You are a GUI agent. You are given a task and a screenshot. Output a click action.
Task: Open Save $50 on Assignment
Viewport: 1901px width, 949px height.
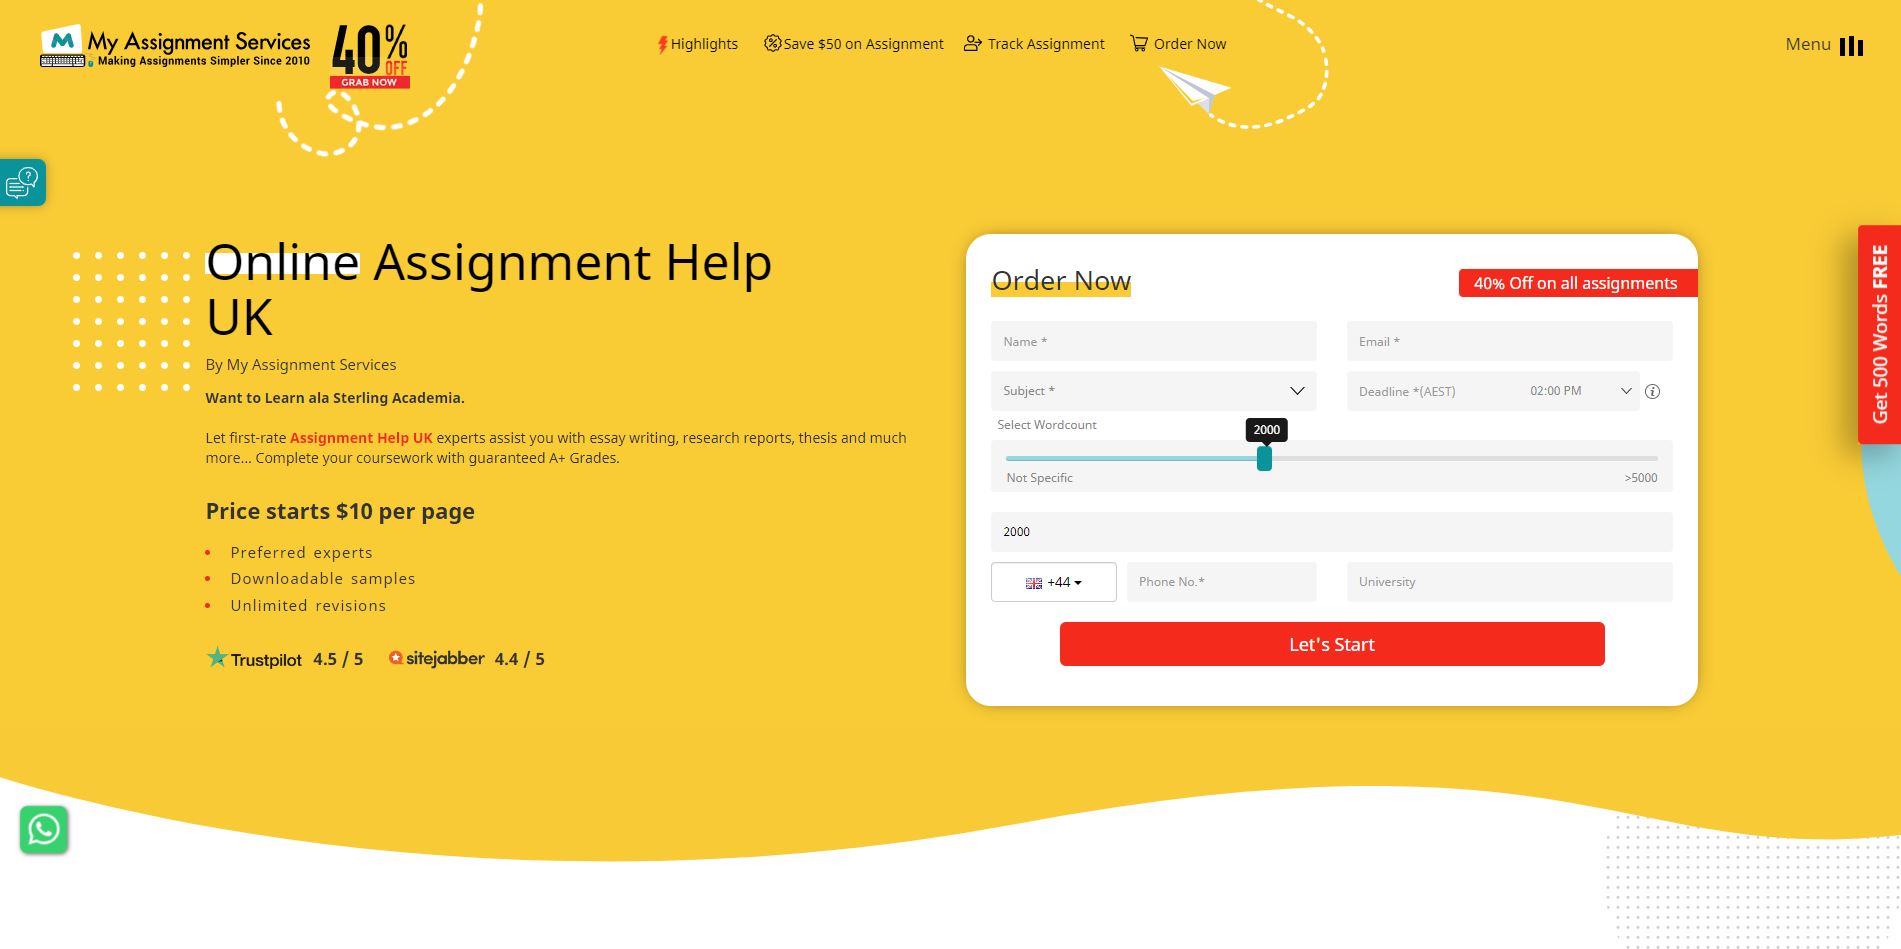coord(854,44)
